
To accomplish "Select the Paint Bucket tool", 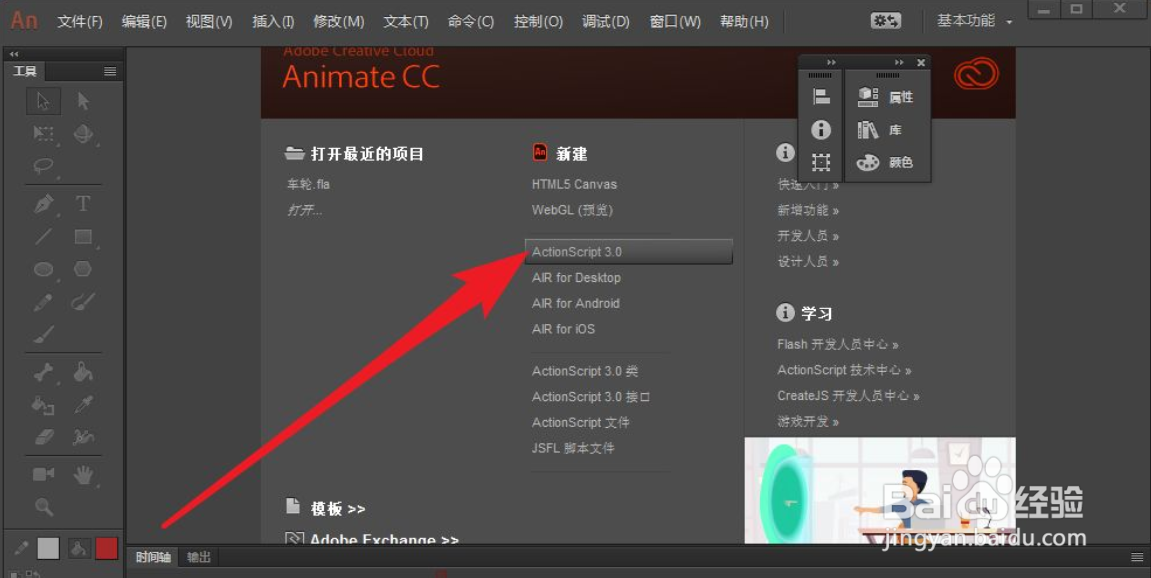I will (83, 372).
